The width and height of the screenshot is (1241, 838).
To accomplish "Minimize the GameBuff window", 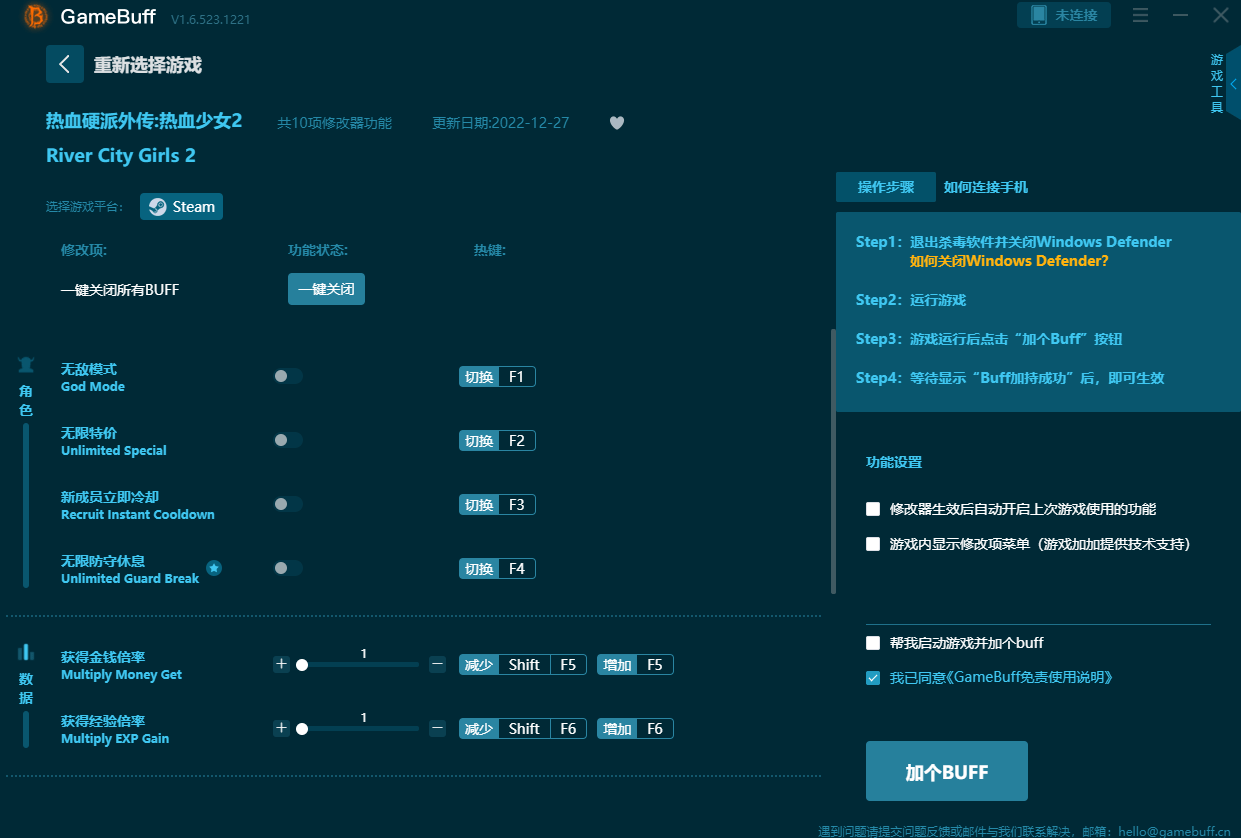I will tap(1181, 15).
